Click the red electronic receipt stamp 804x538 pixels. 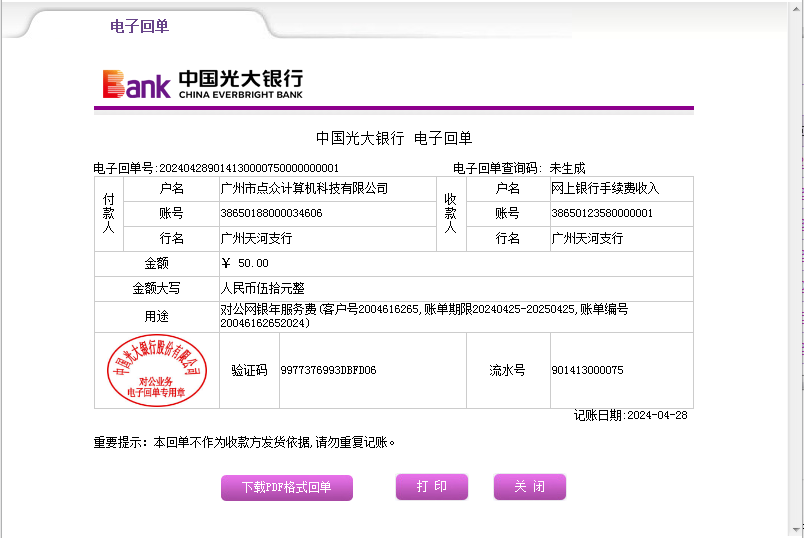[156, 370]
